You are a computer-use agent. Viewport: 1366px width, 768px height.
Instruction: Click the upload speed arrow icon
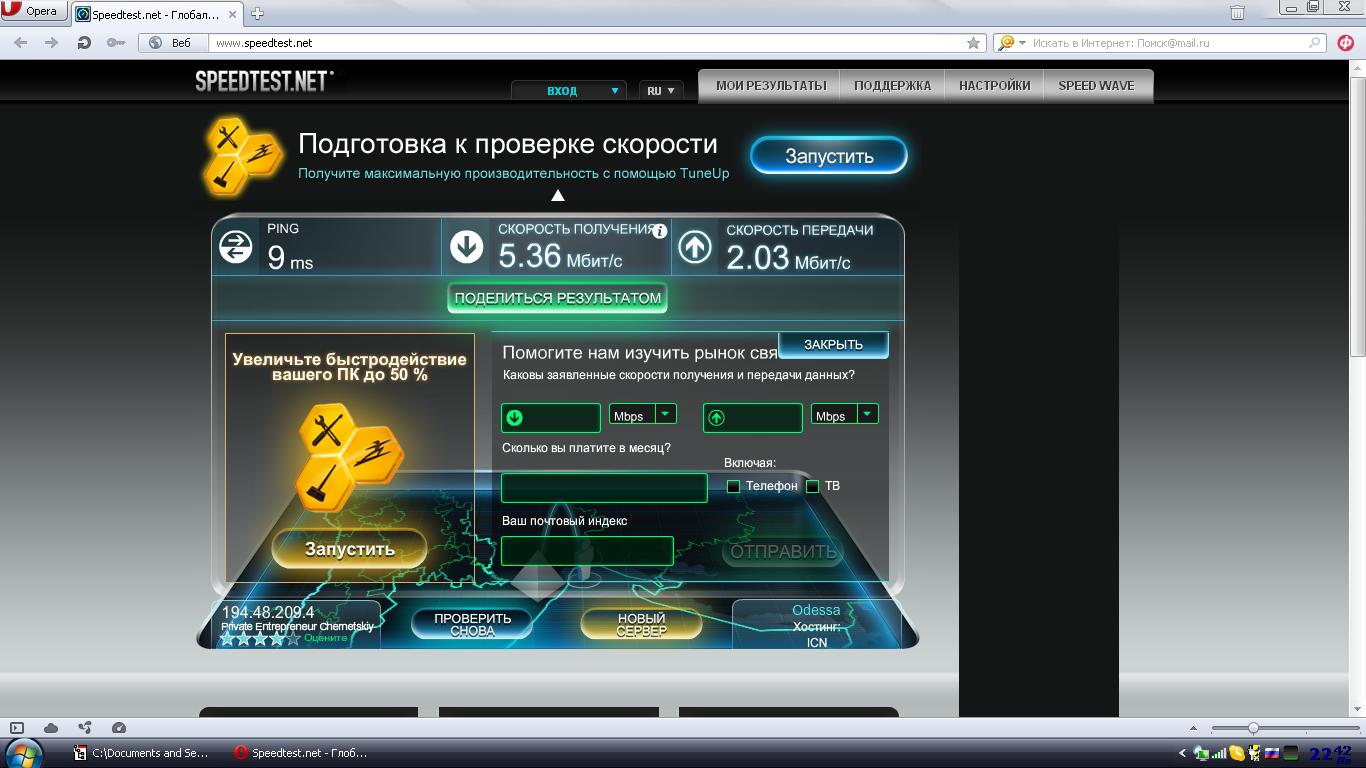pos(695,246)
